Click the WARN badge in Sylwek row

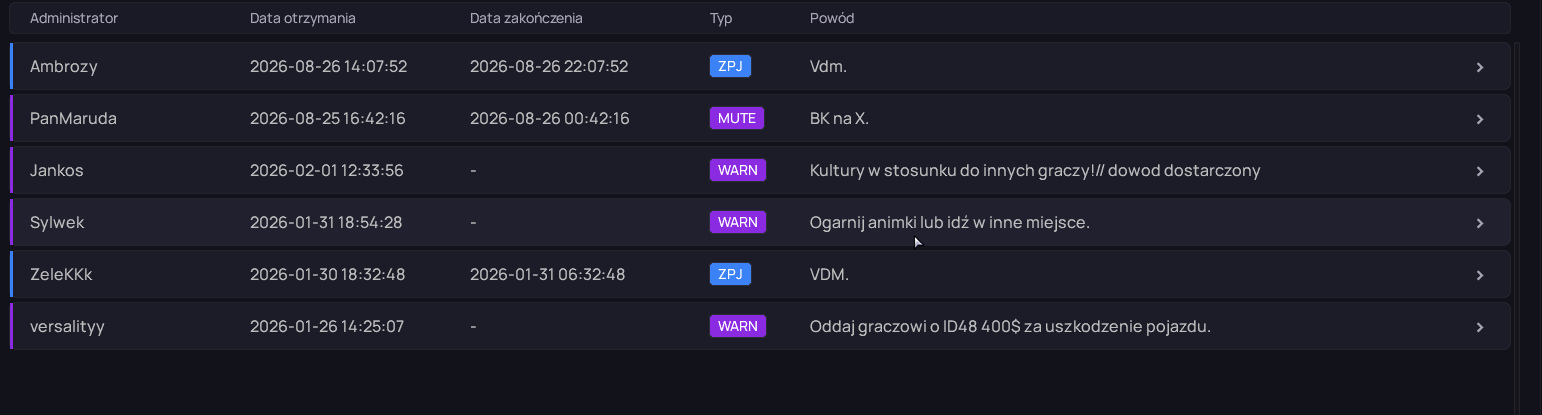[738, 222]
